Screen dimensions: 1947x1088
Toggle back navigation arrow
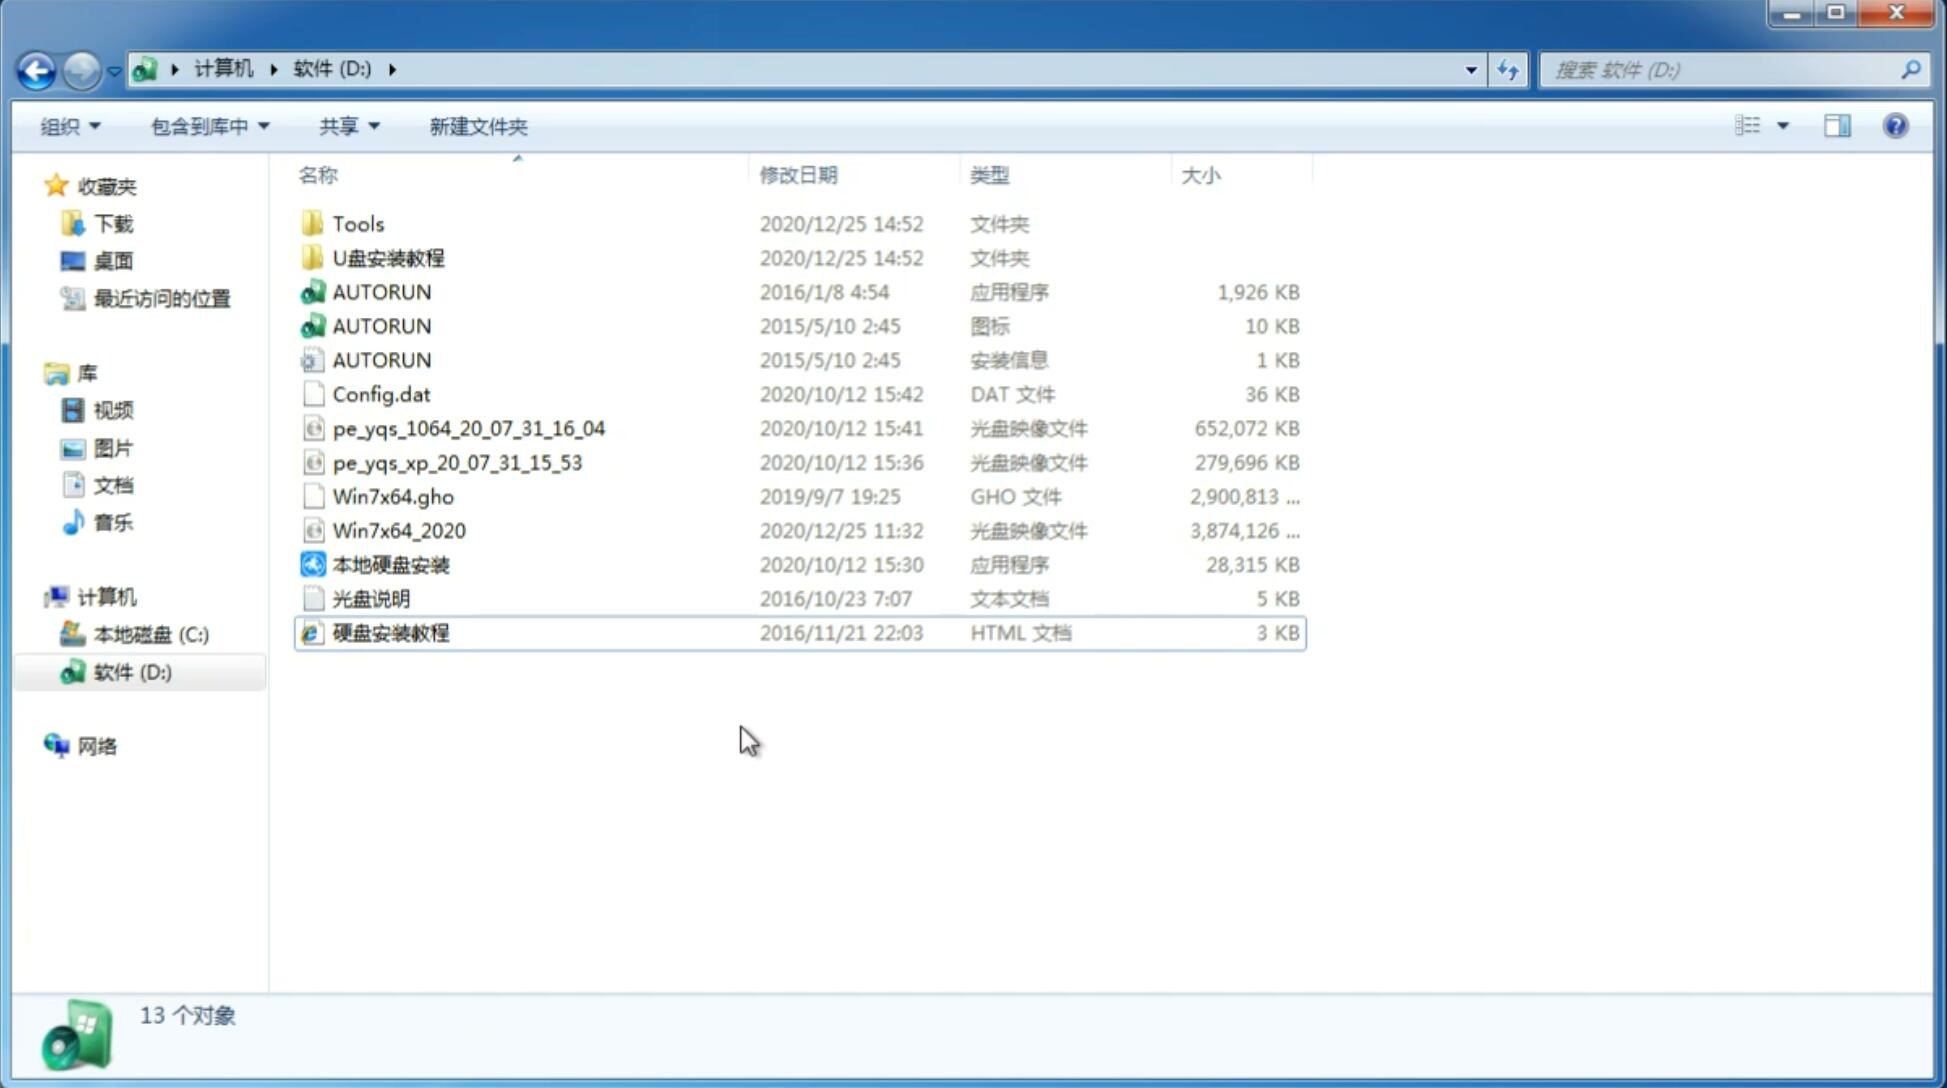(36, 68)
